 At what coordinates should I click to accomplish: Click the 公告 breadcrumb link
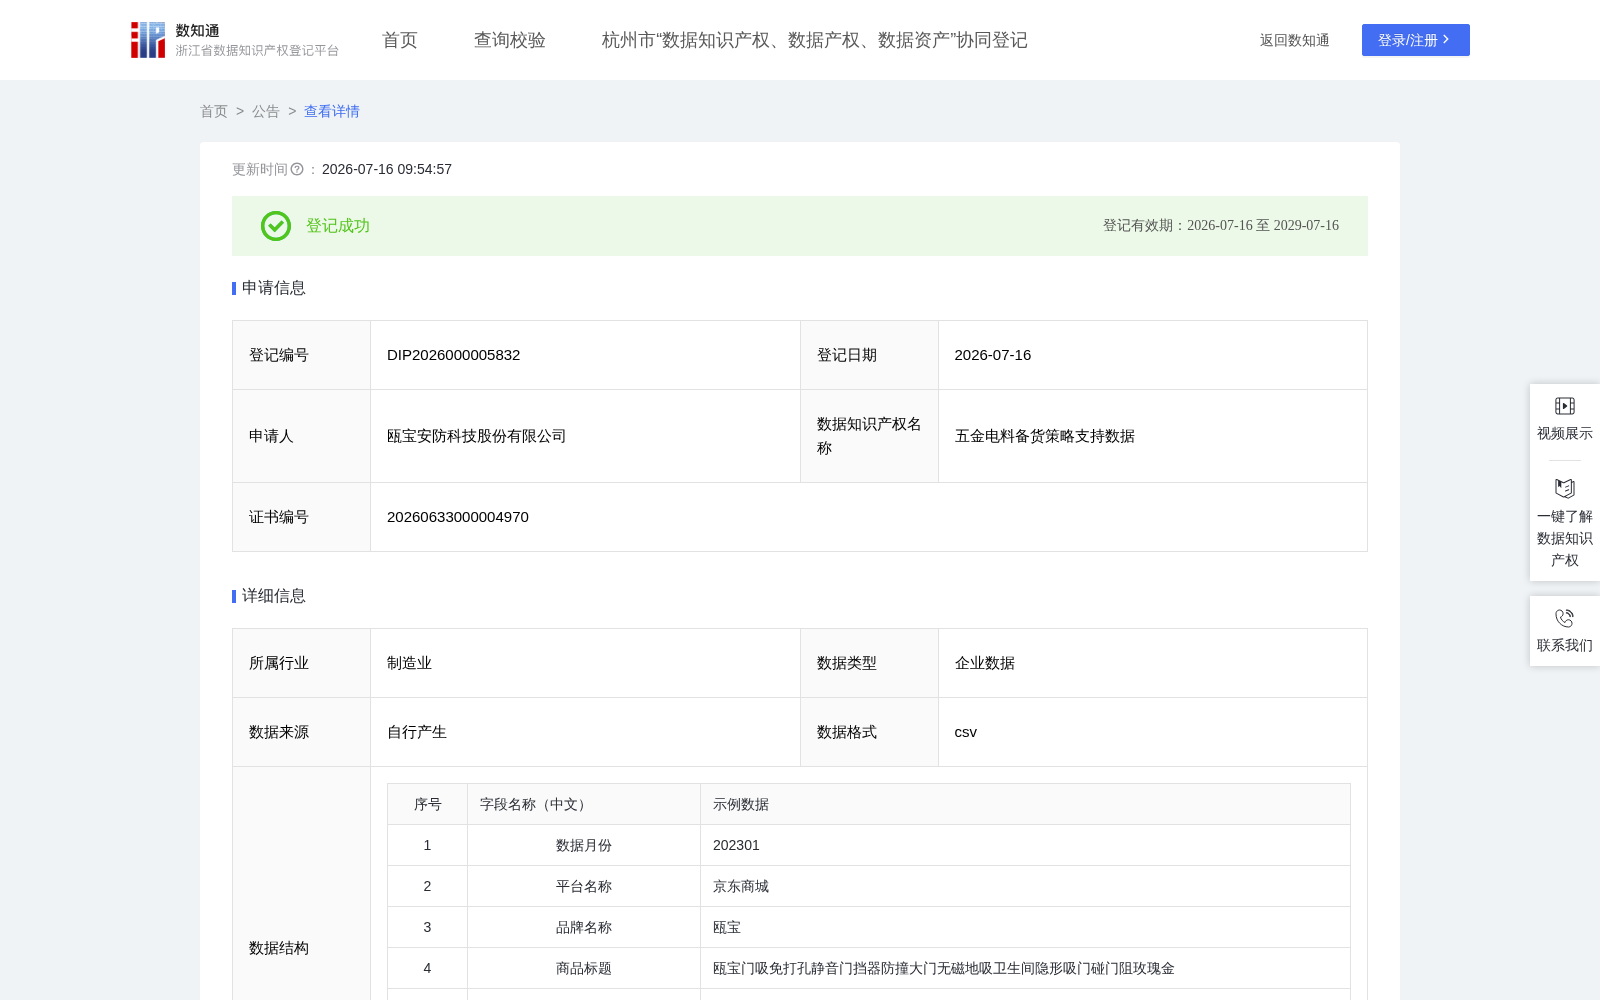pos(266,111)
